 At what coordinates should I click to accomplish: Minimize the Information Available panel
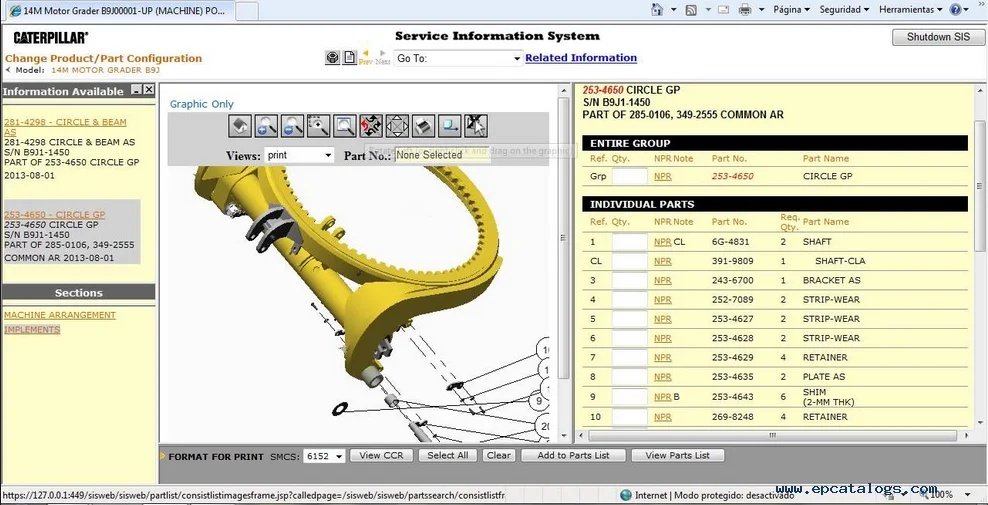(136, 91)
